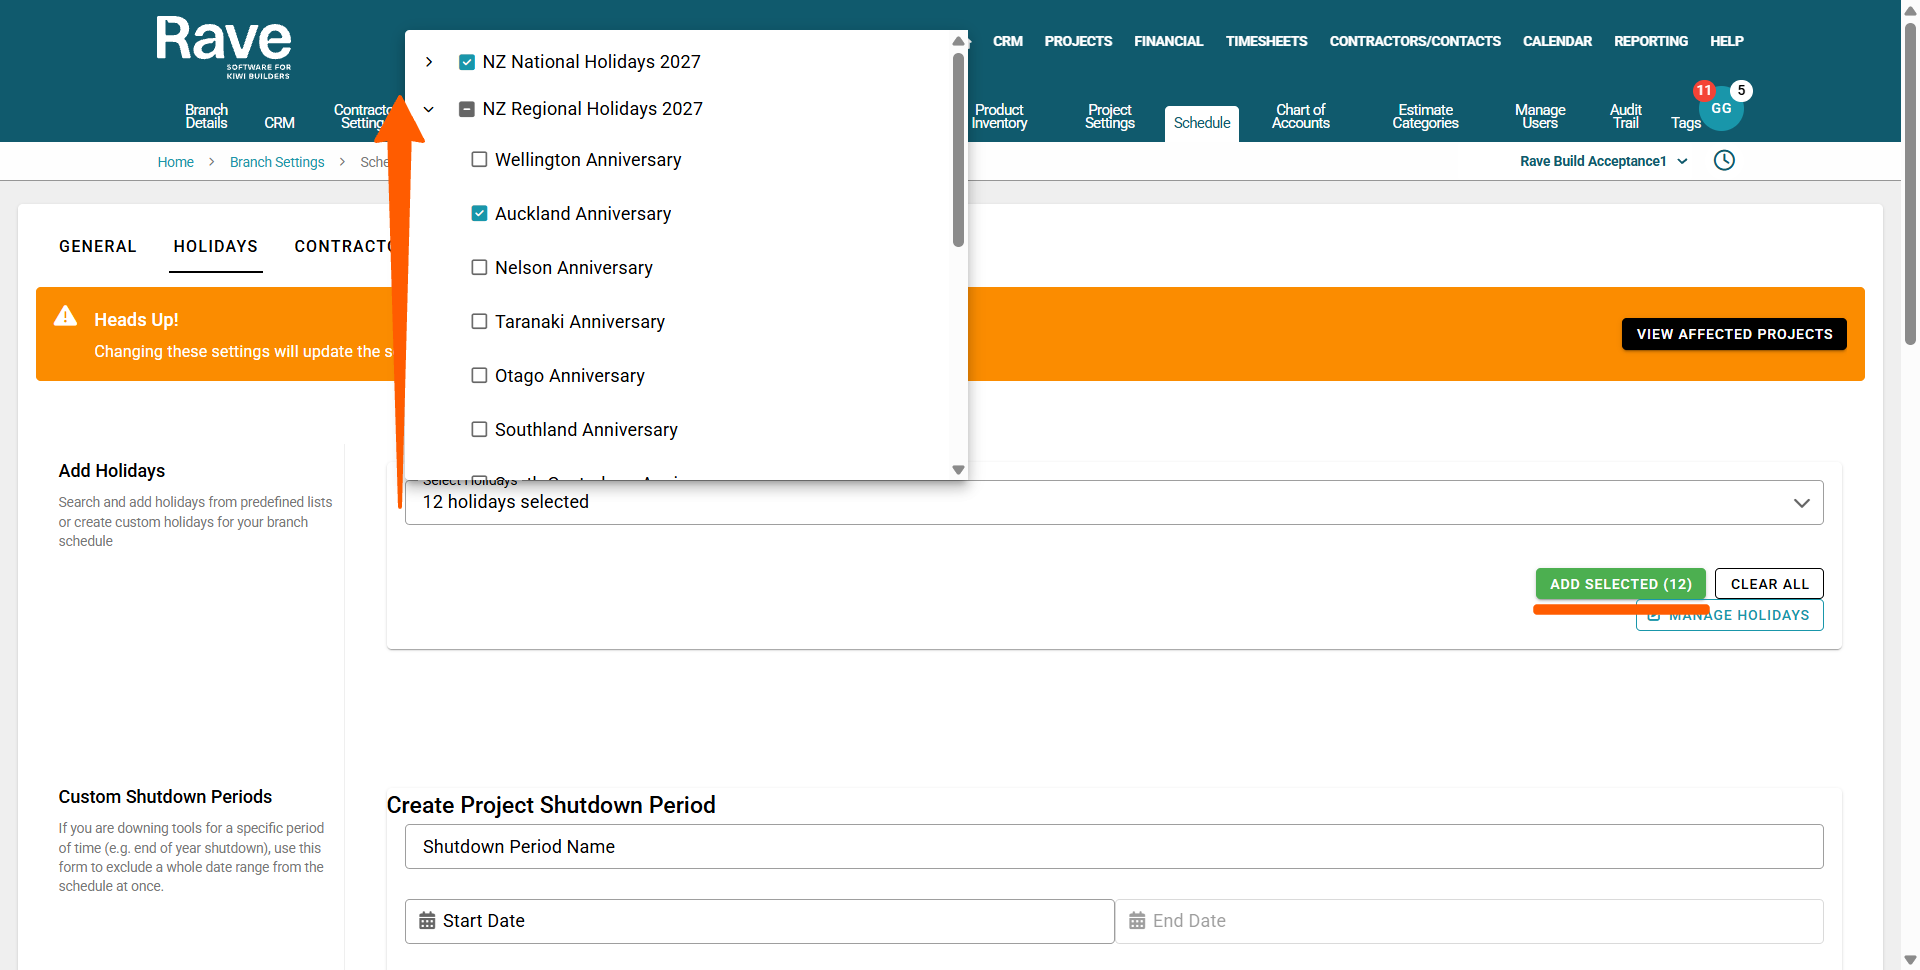Uncheck NZ National Holidays 2027
Viewport: 1920px width, 970px height.
[467, 62]
